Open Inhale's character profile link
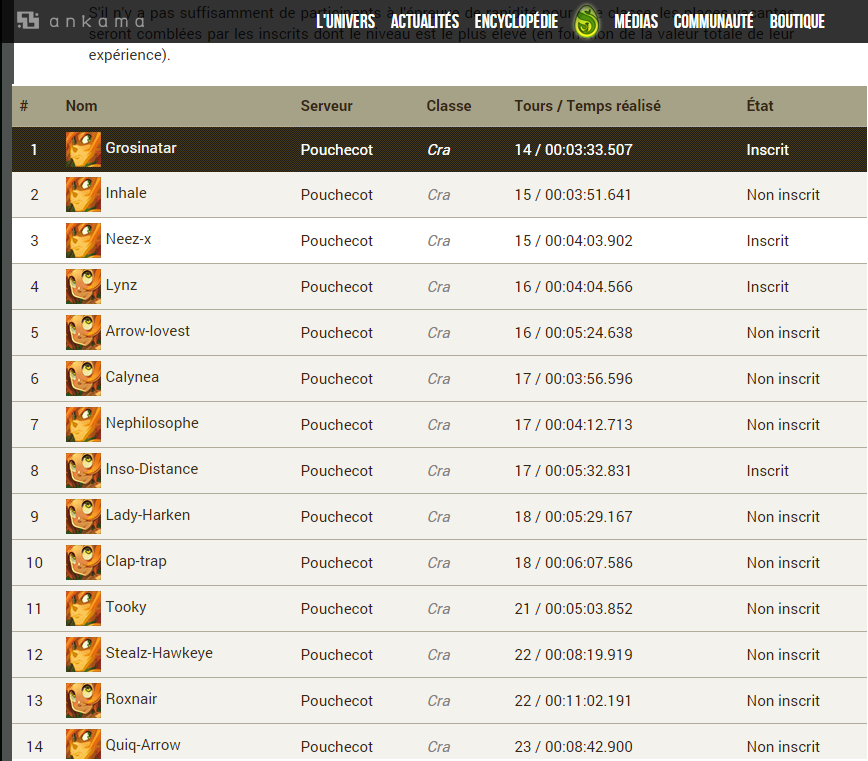The width and height of the screenshot is (868, 761). 126,193
